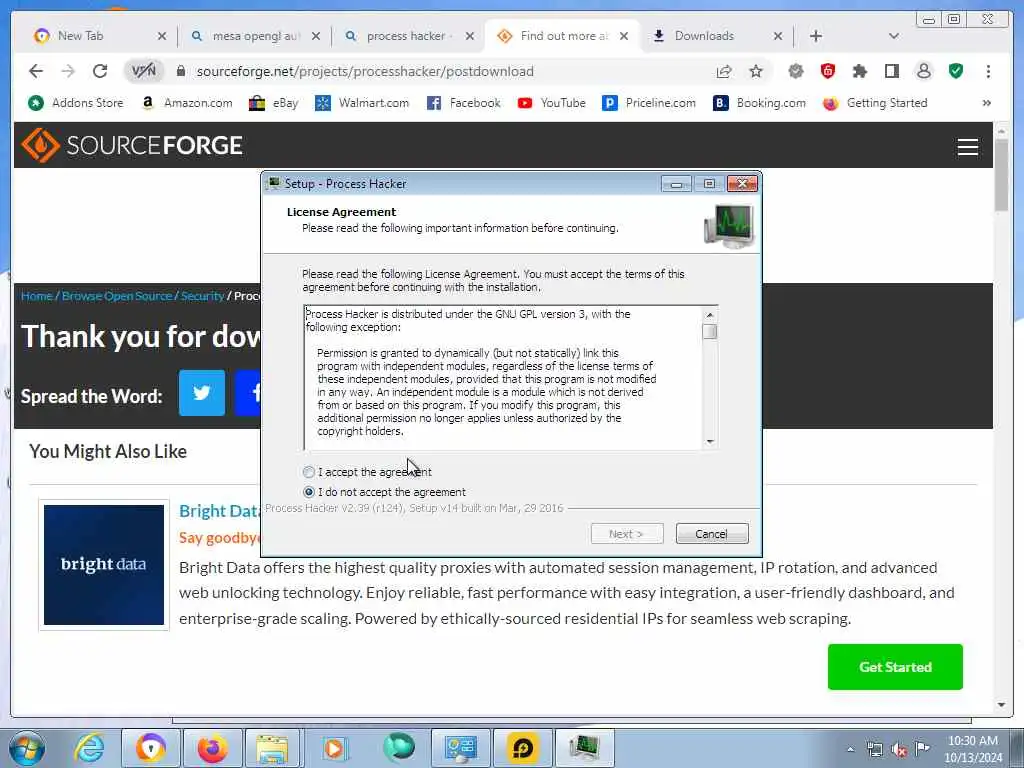Bookmark this page with star icon

pos(756,71)
